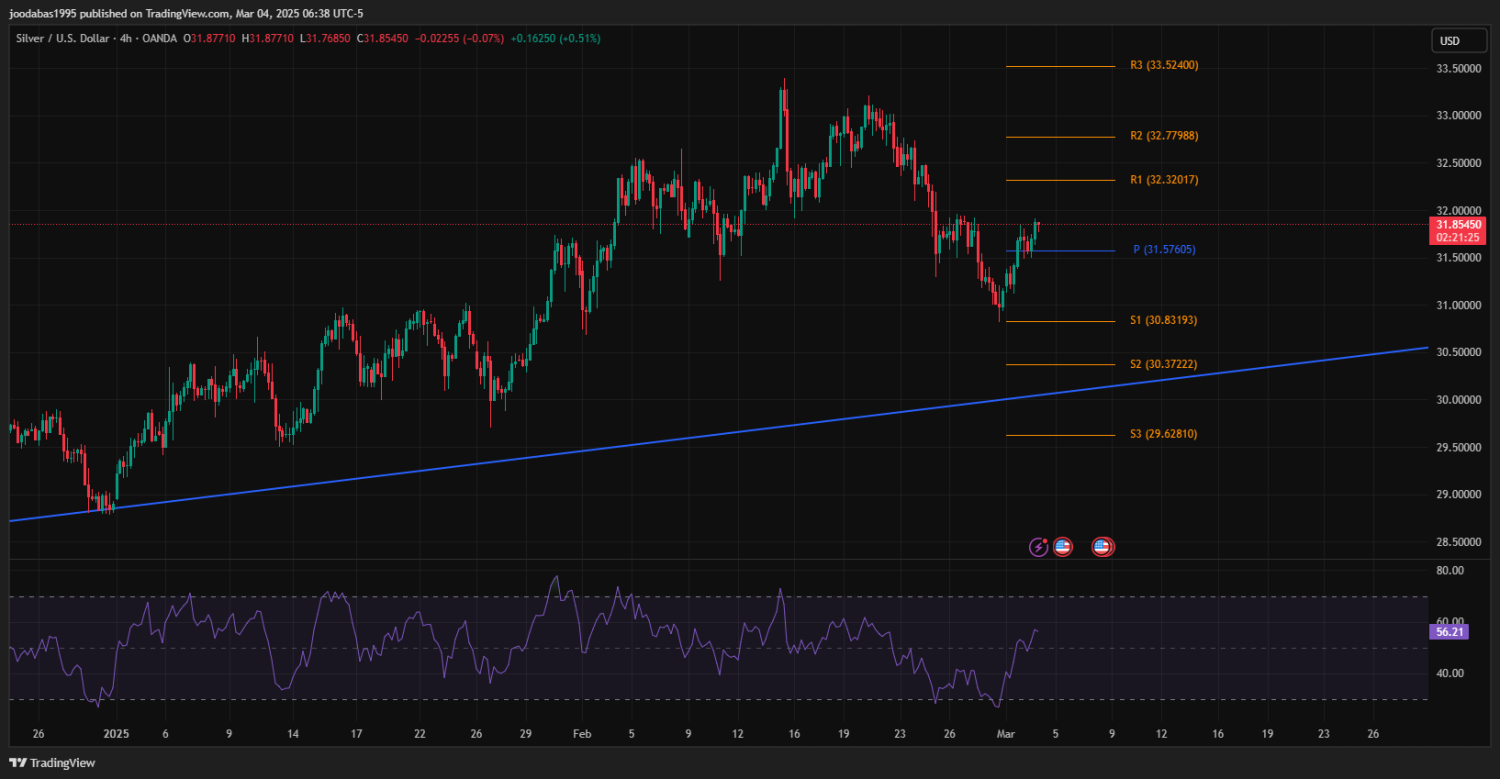Screen dimensions: 1500x779
Task: Click the S3 (29.62810) support label
Action: [1164, 435]
